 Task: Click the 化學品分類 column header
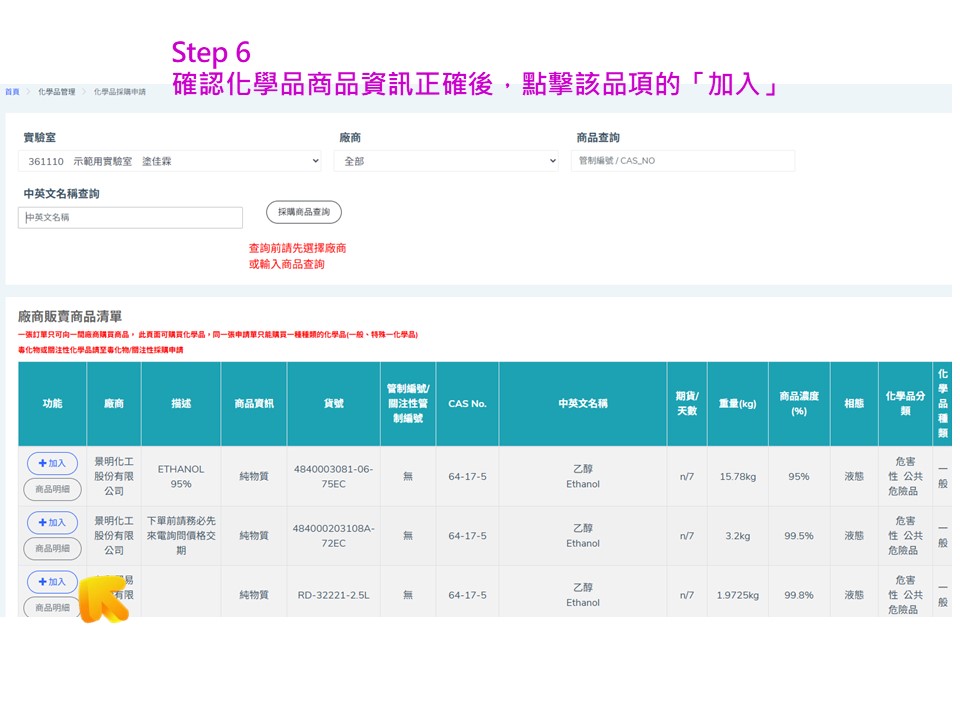[x=905, y=403]
